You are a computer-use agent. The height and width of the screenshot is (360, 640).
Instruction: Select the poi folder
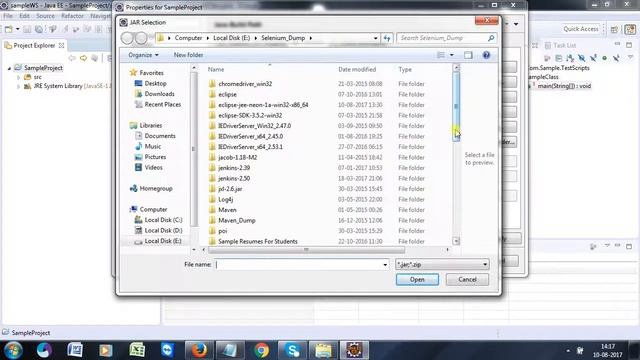222,231
